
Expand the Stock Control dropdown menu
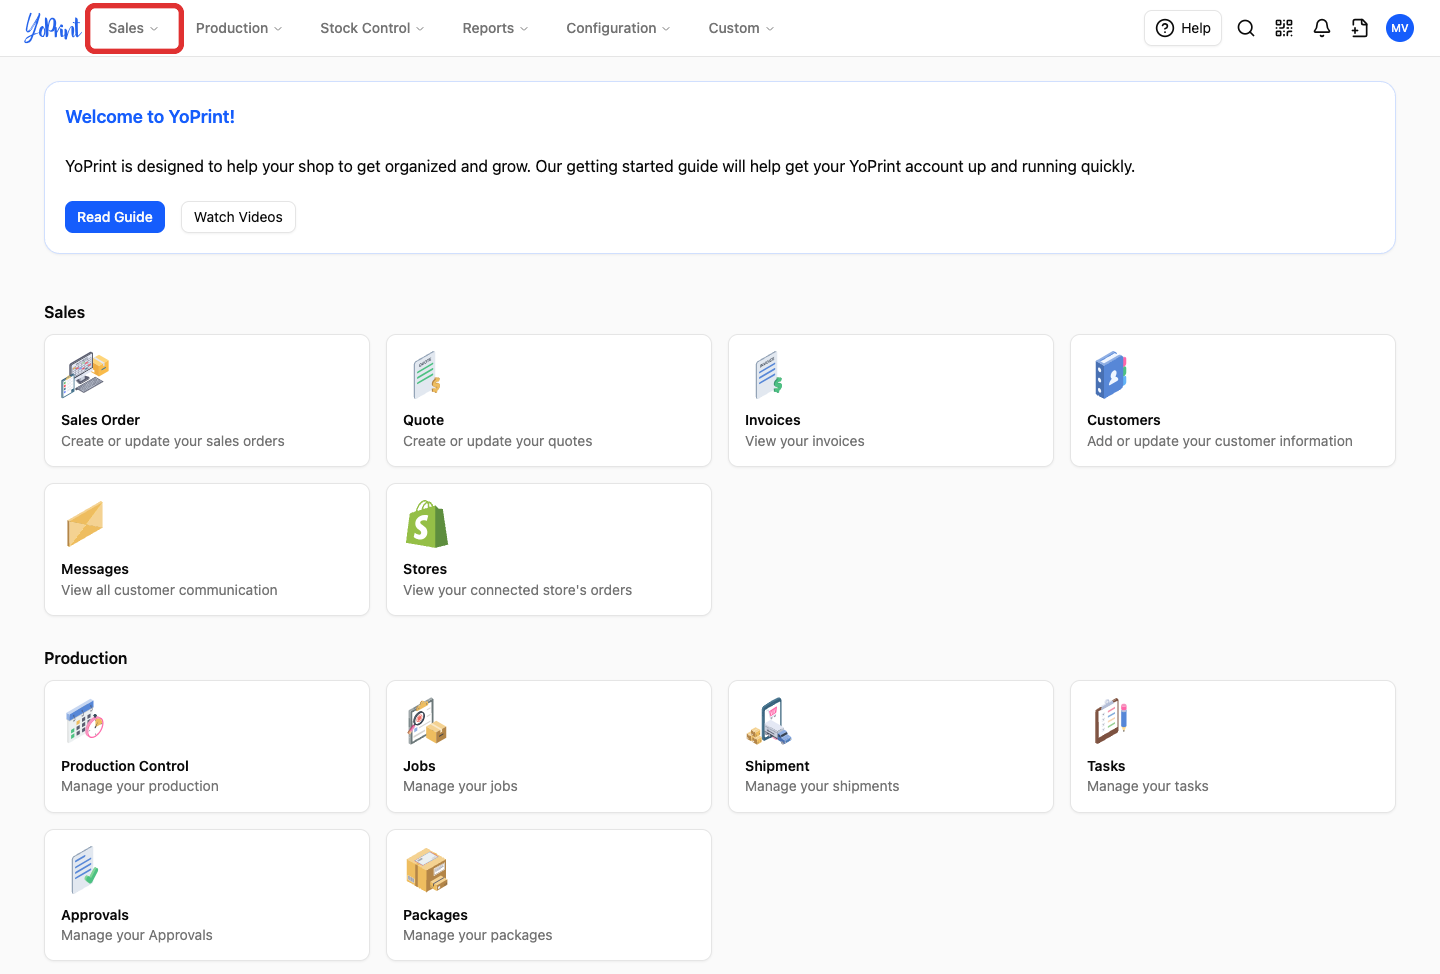tap(372, 28)
